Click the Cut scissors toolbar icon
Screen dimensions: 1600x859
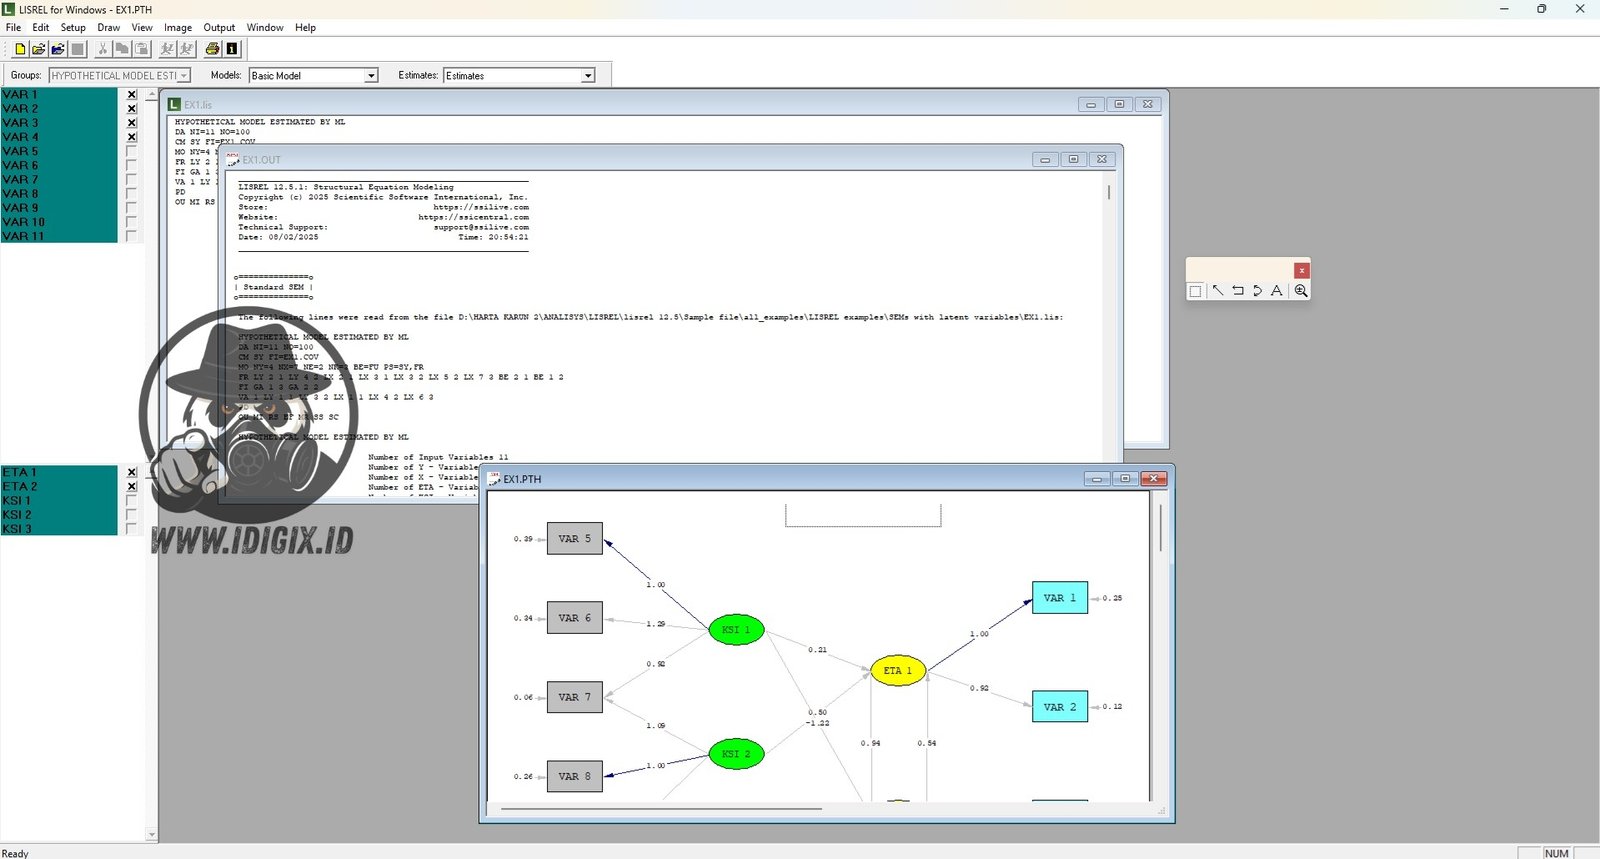102,49
